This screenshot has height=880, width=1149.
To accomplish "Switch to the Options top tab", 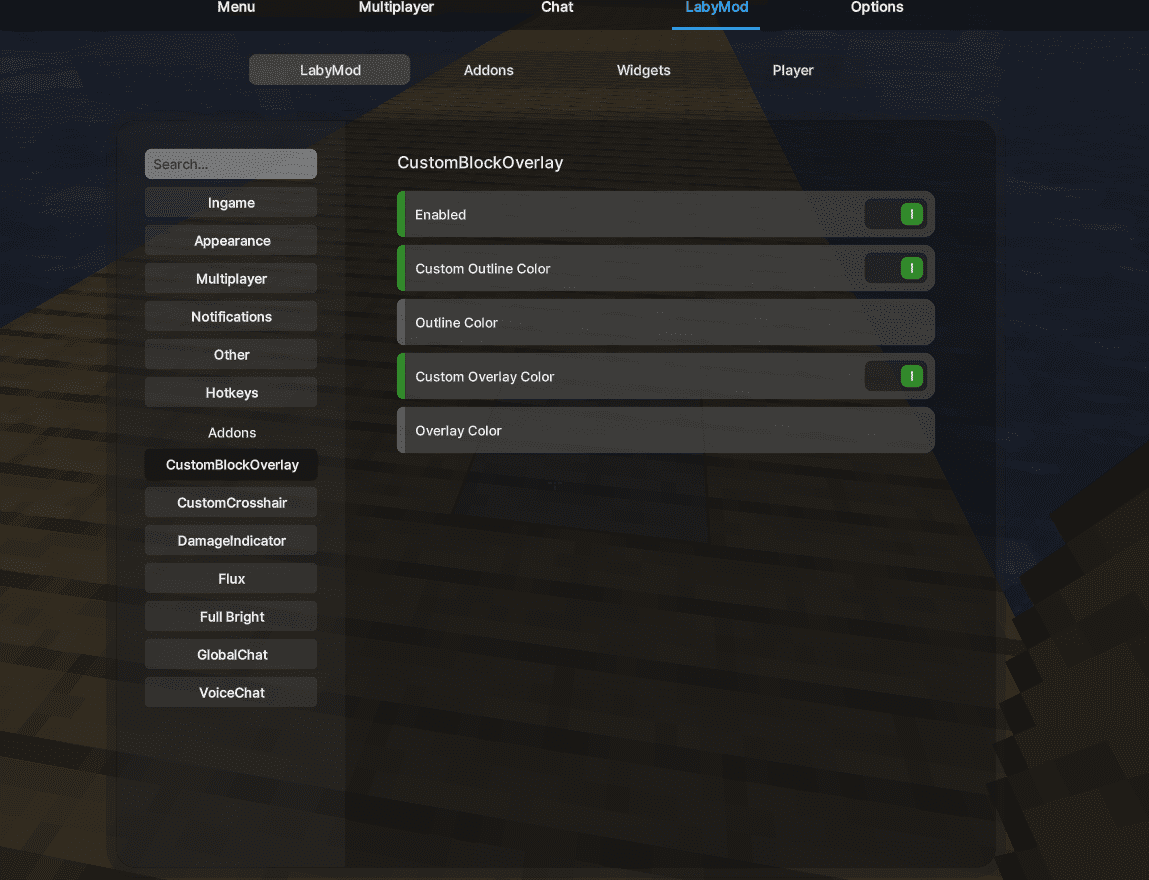I will (876, 8).
